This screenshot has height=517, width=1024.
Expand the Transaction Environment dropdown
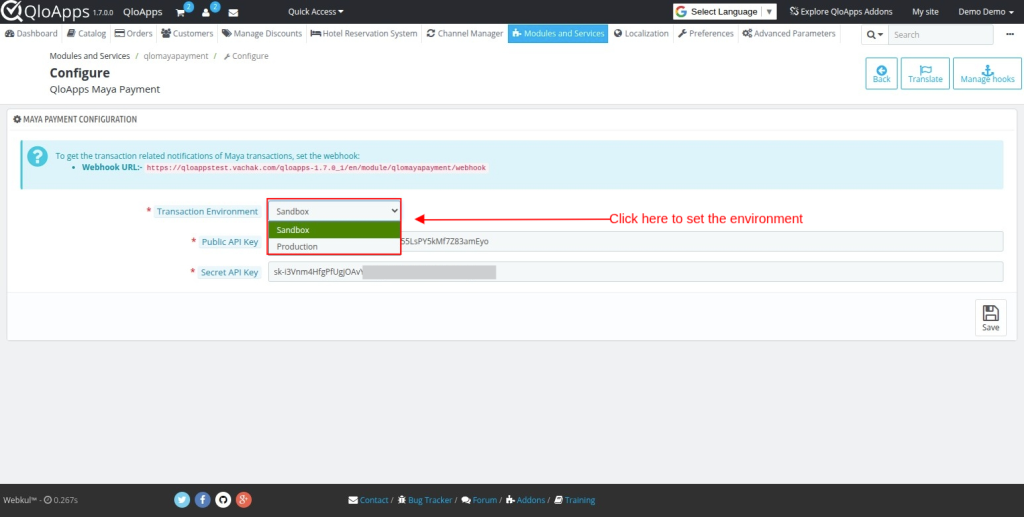pyautogui.click(x=334, y=211)
